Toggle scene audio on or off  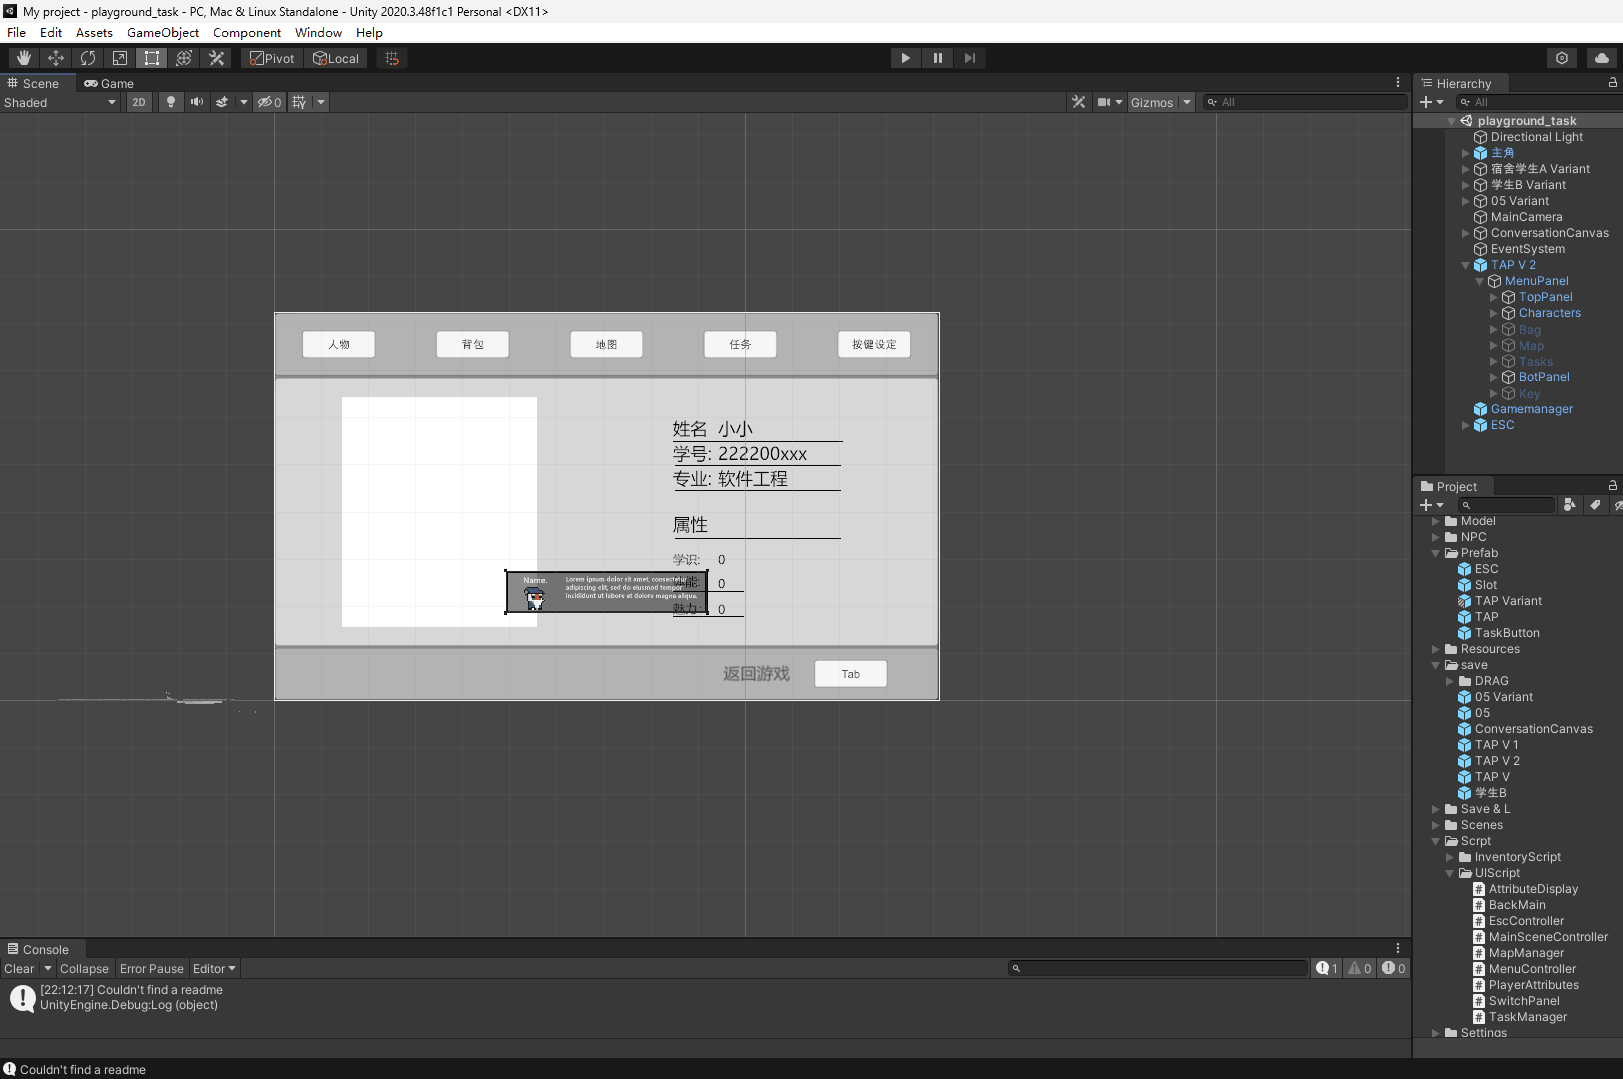coord(197,102)
